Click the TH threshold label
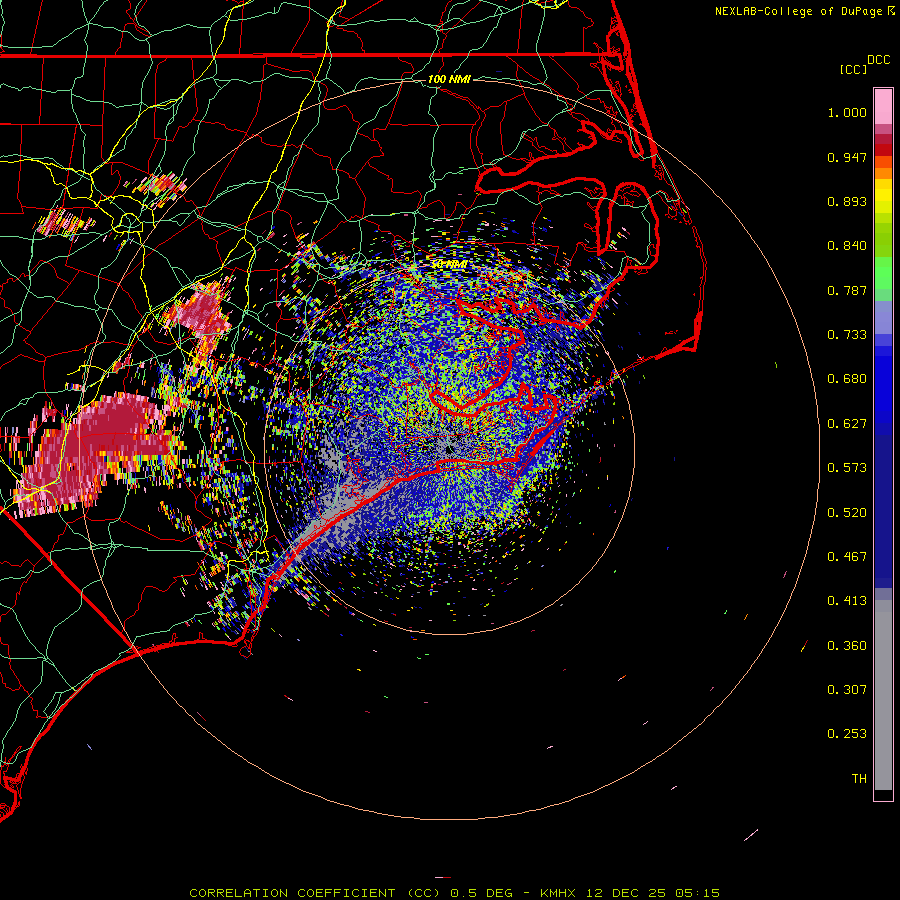Image resolution: width=900 pixels, height=900 pixels. (x=859, y=779)
